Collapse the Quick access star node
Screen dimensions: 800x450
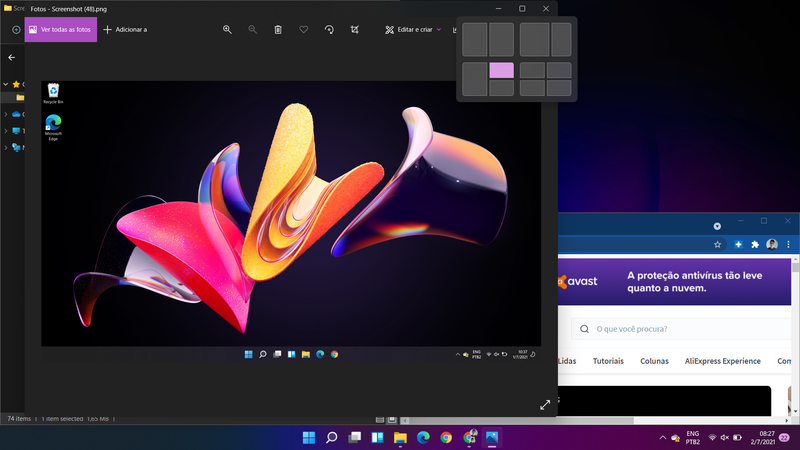[x=6, y=84]
